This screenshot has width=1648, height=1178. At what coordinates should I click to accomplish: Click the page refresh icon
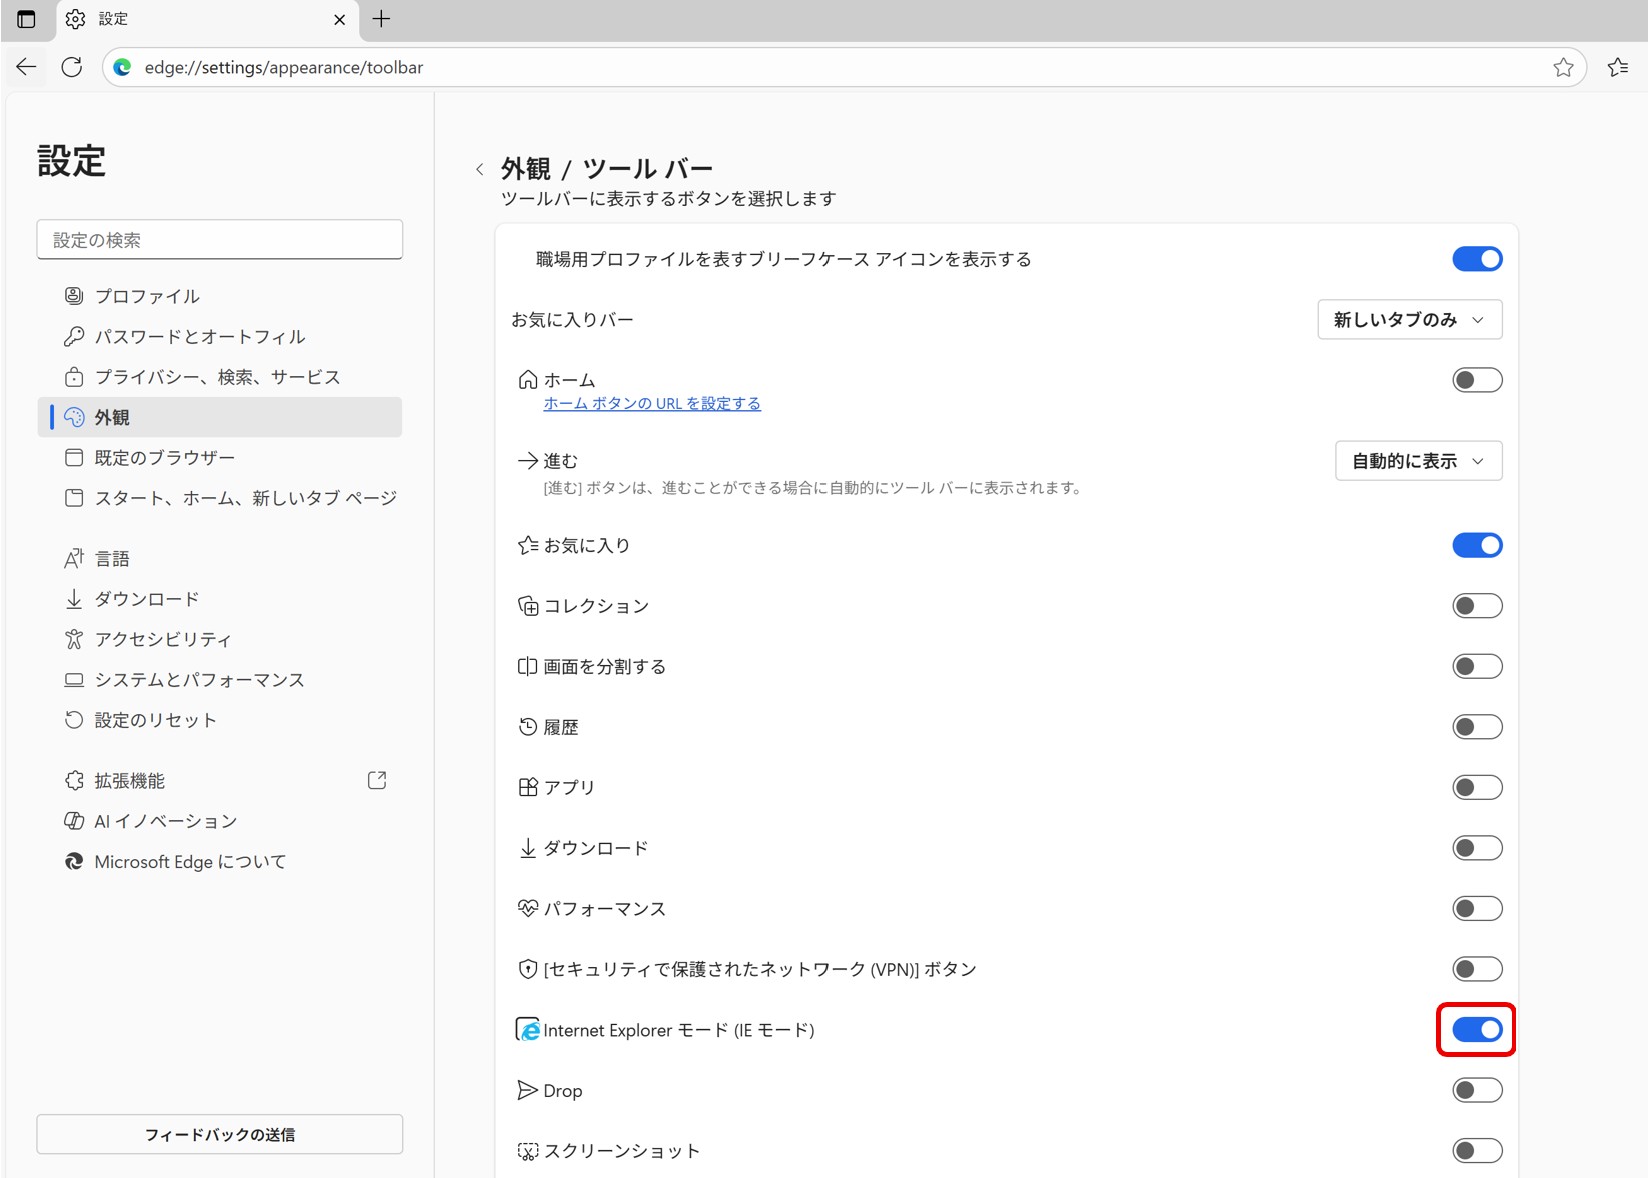72,67
